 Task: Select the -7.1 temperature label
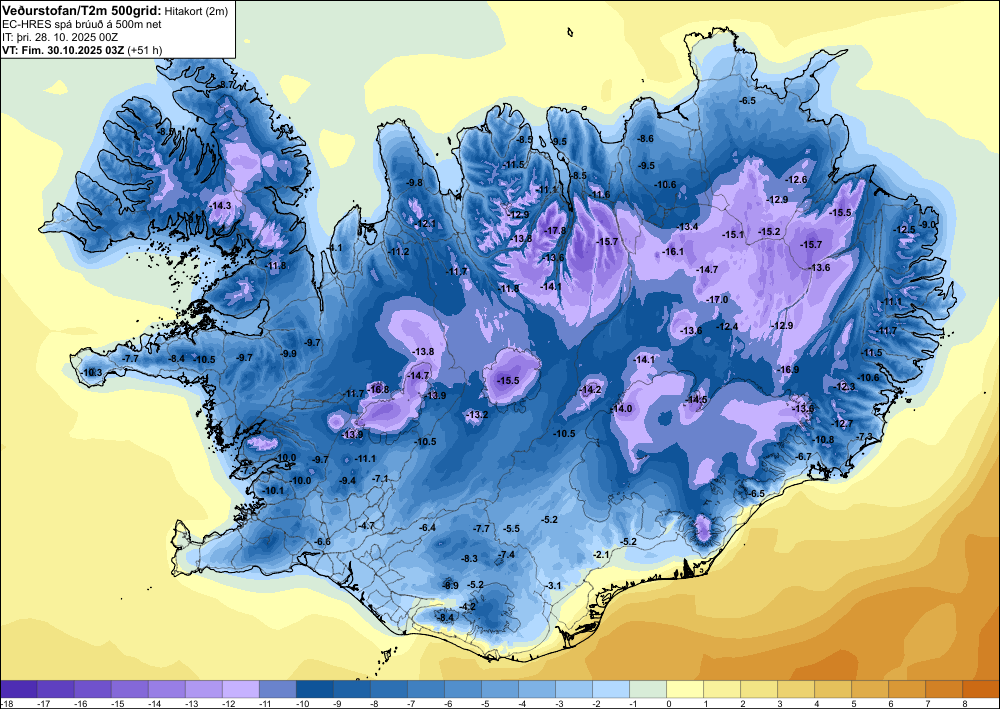click(380, 478)
